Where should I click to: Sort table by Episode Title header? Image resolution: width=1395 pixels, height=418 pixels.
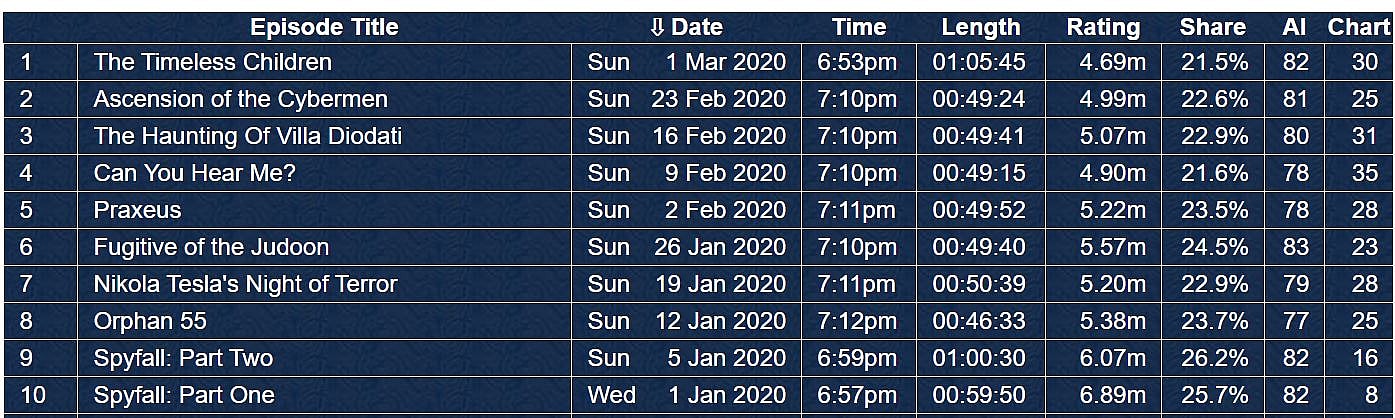click(324, 28)
